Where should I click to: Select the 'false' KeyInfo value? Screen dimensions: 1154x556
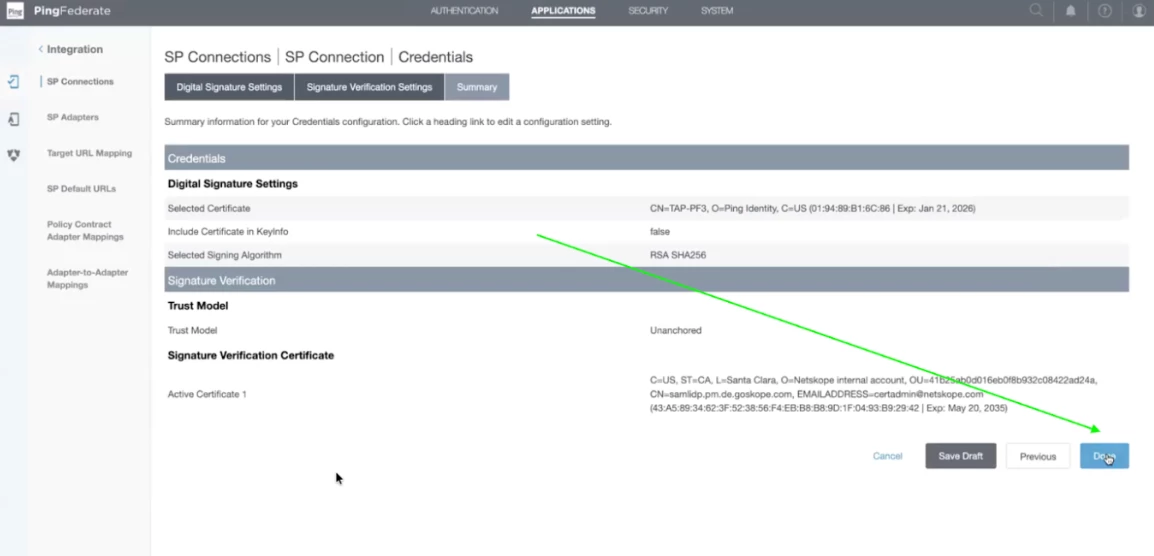point(660,231)
